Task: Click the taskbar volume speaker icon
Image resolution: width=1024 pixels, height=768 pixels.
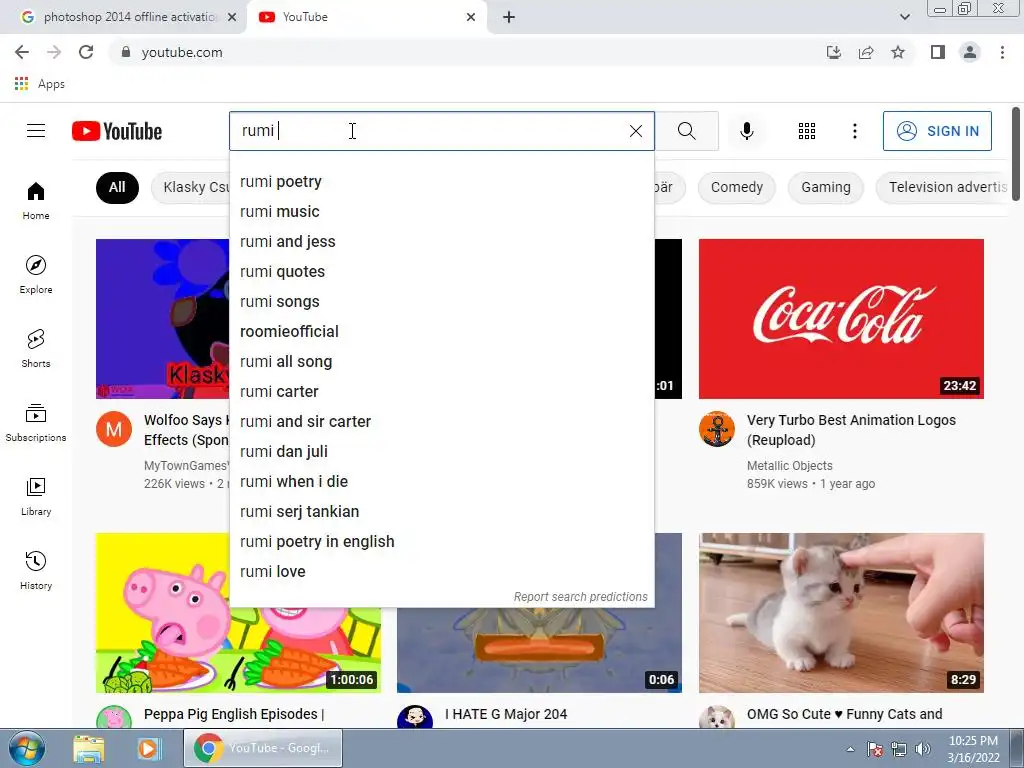Action: 923,749
